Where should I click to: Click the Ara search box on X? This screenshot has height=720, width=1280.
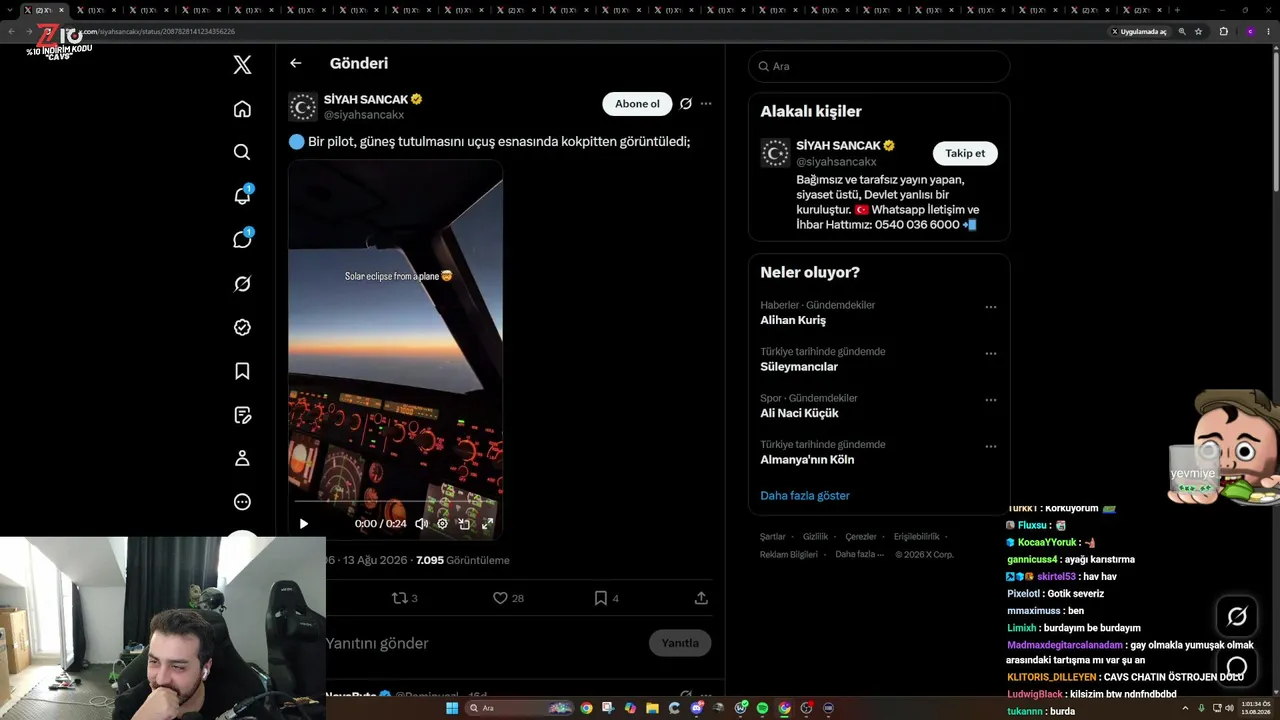click(x=879, y=66)
